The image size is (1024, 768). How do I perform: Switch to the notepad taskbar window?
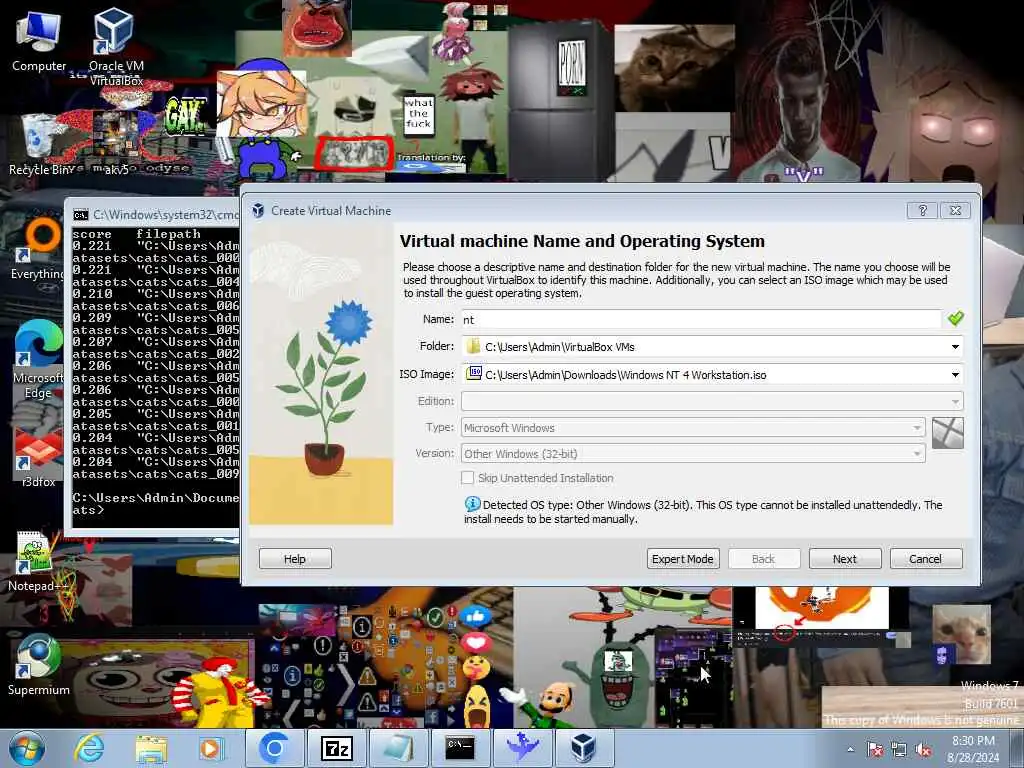click(x=398, y=748)
